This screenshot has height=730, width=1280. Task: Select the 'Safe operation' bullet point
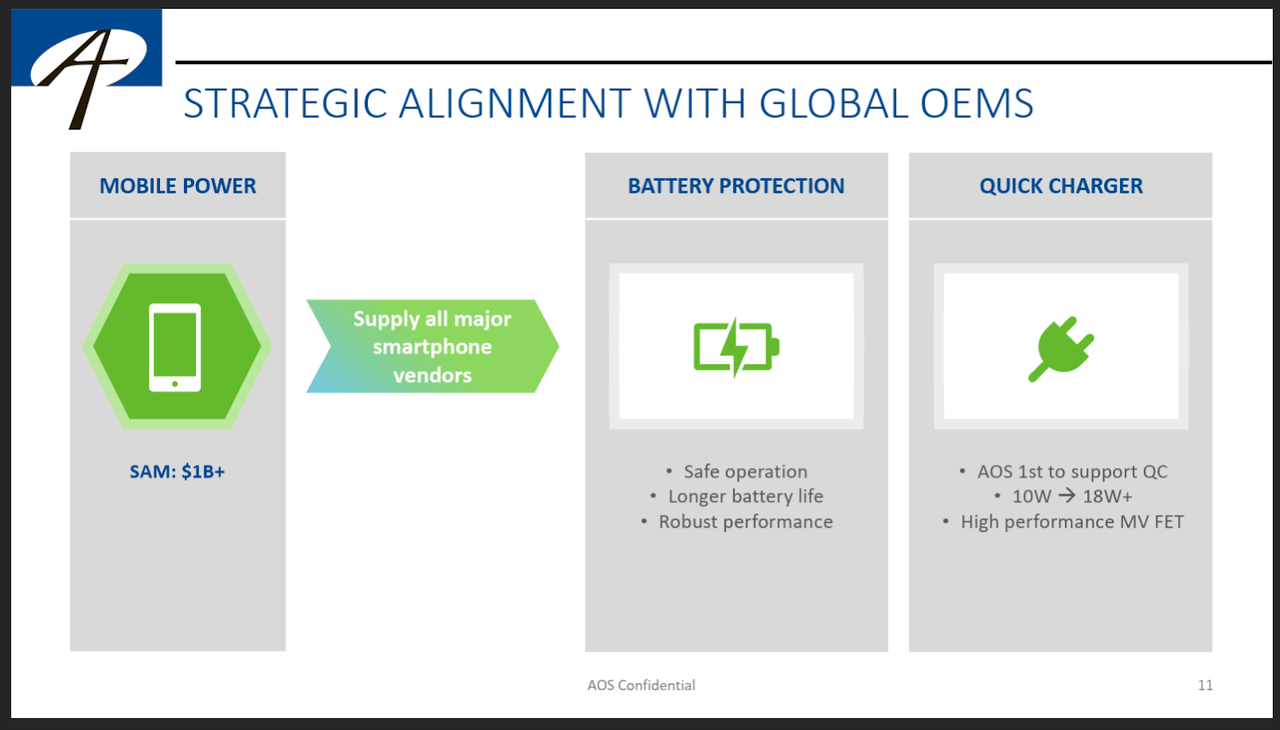746,470
